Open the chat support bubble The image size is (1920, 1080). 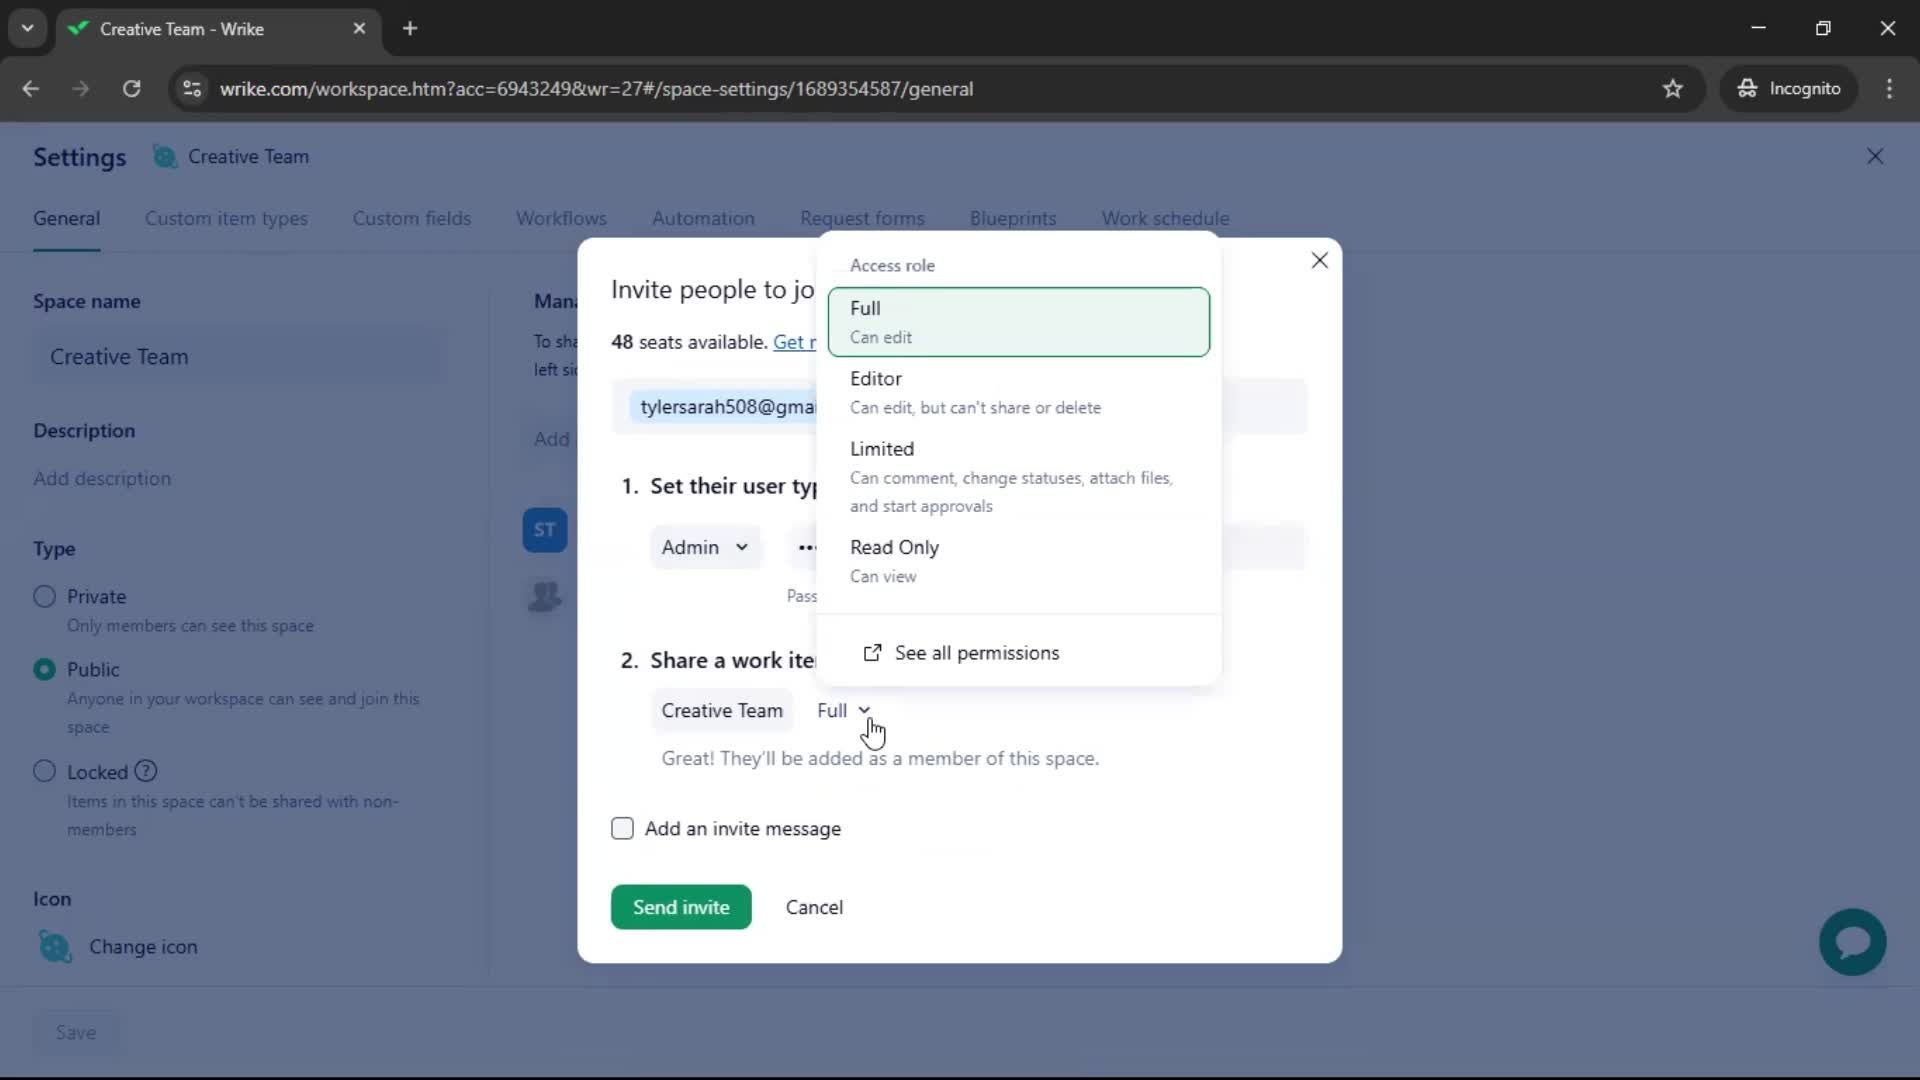(1852, 942)
